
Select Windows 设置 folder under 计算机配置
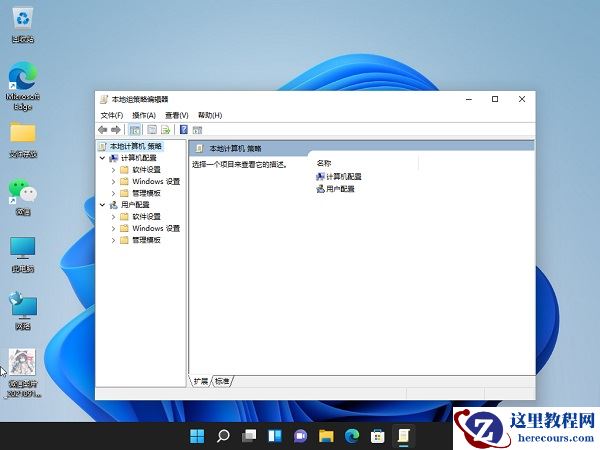[156, 181]
